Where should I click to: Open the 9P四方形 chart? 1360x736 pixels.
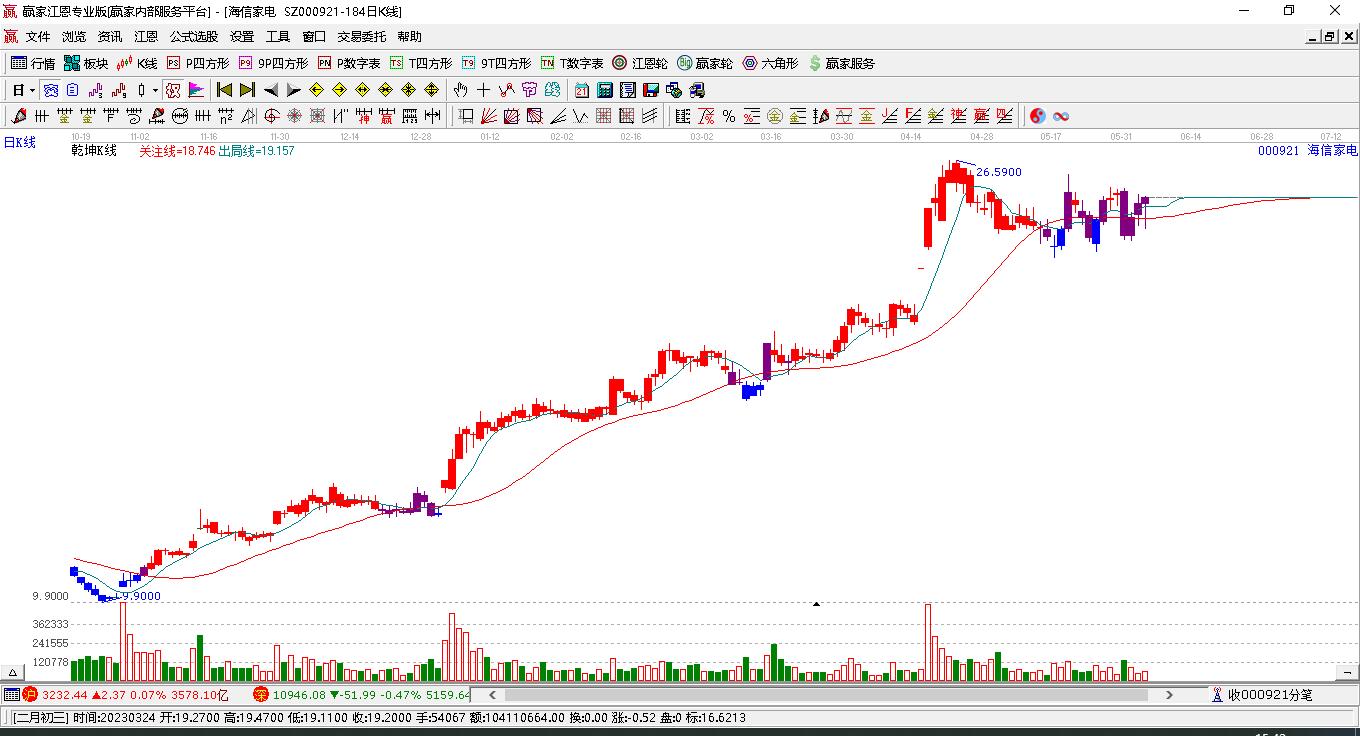click(273, 63)
